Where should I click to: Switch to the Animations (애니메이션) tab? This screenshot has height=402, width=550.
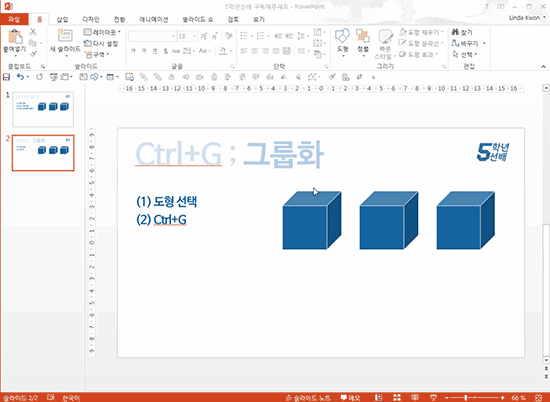point(154,19)
